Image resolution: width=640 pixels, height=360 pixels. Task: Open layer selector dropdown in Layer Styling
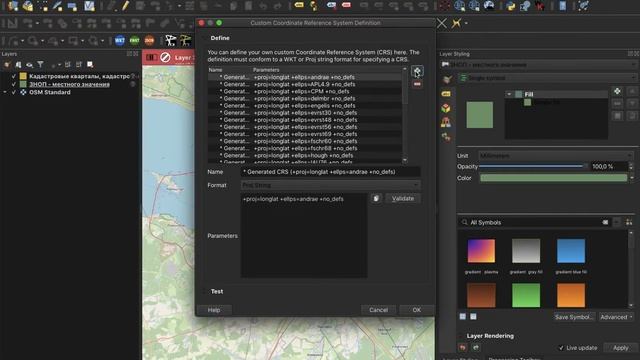539,64
